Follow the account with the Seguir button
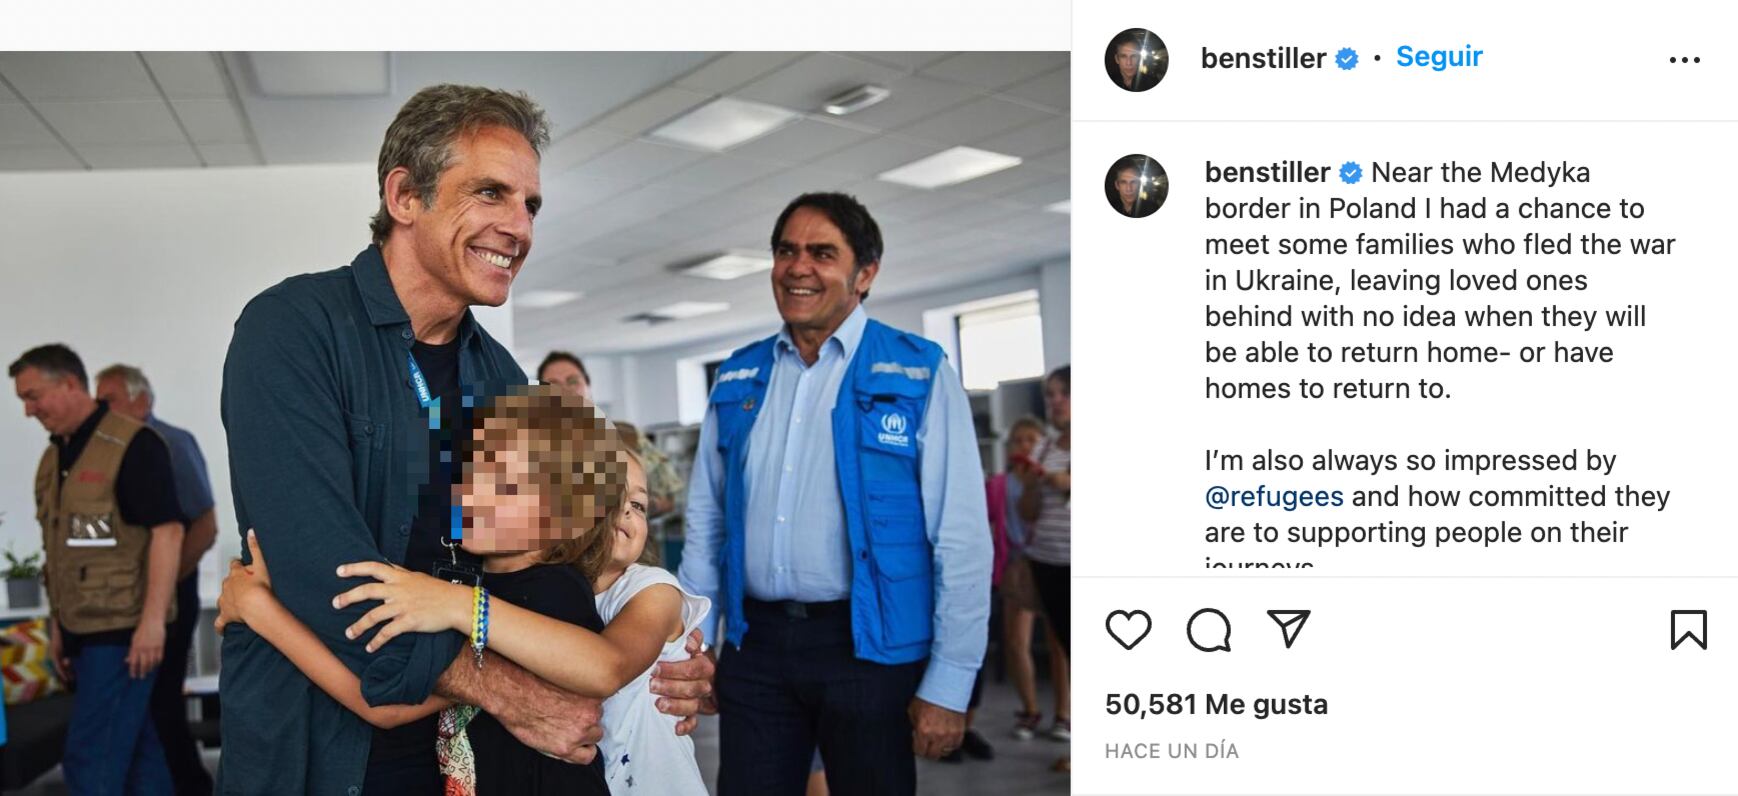This screenshot has width=1738, height=796. point(1439,57)
